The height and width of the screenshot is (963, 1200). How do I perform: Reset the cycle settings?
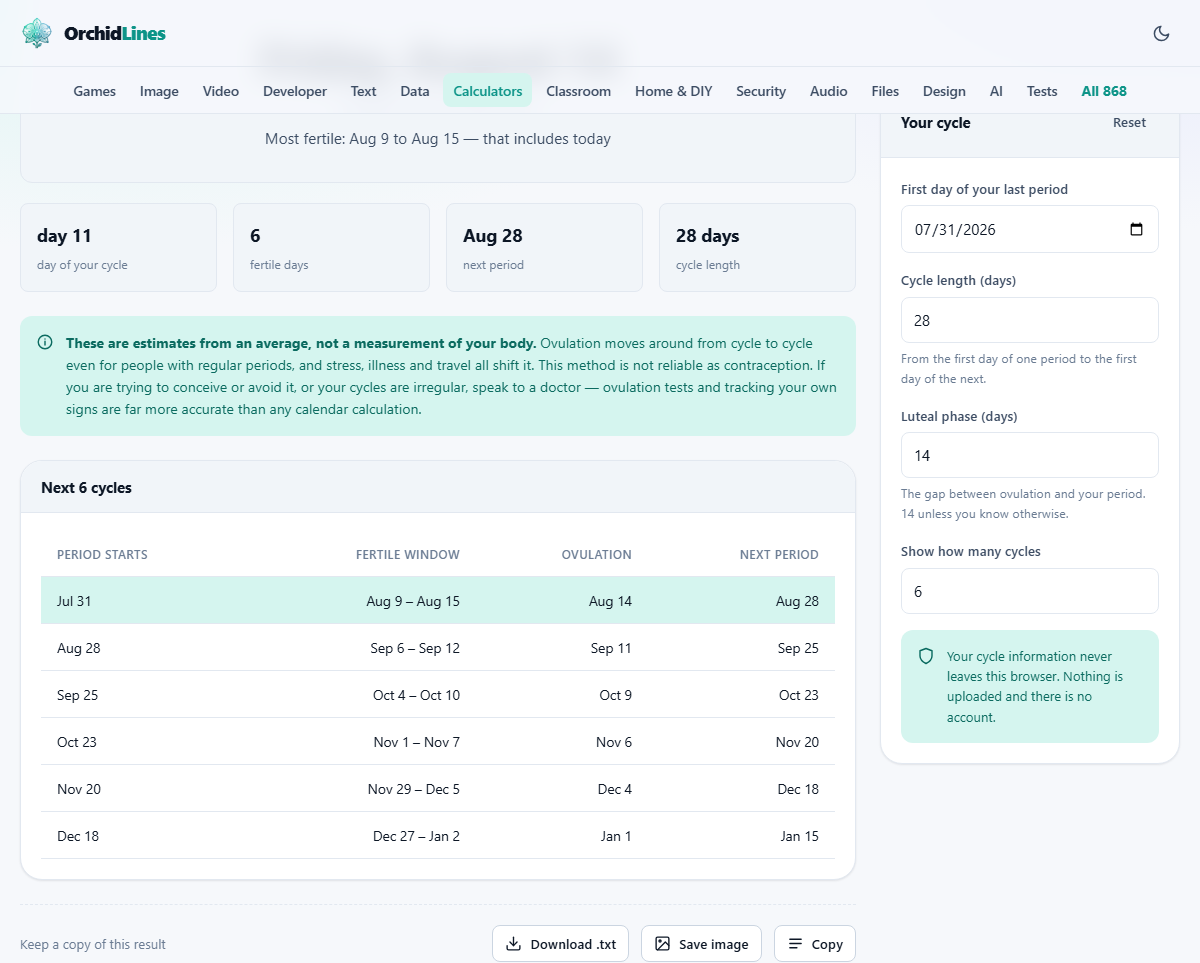pyautogui.click(x=1130, y=123)
